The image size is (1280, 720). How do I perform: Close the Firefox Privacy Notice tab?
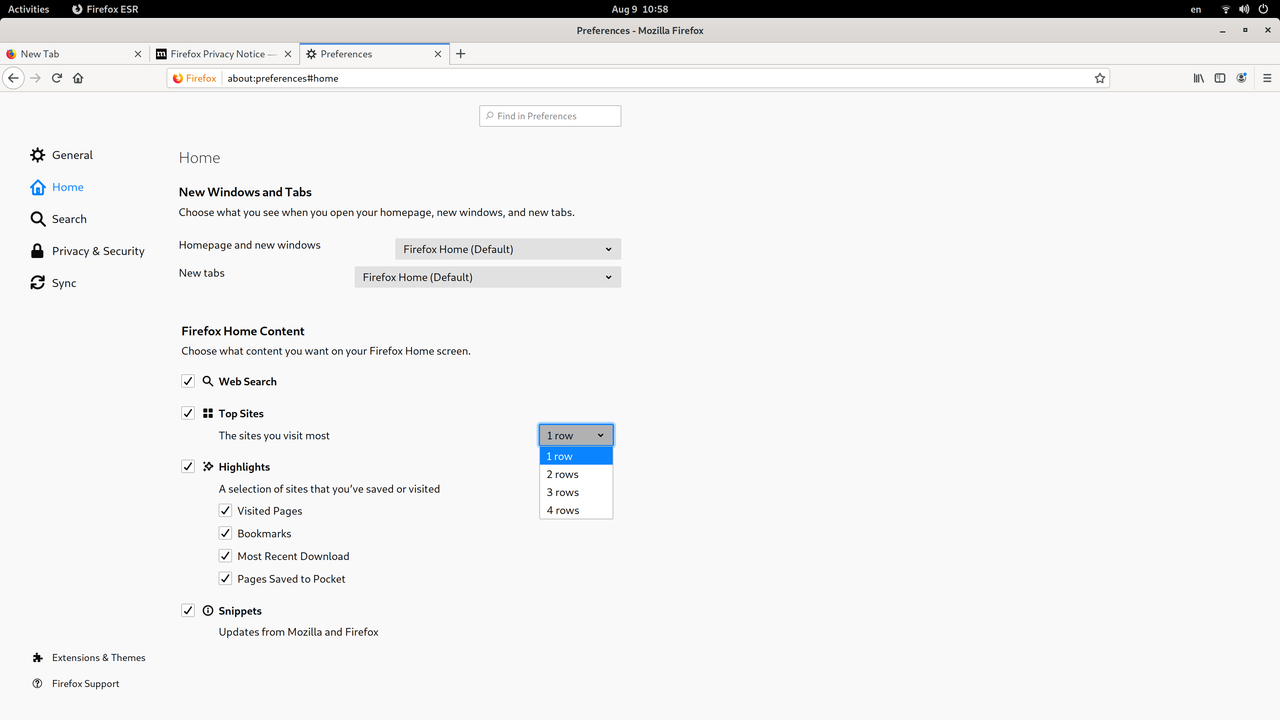(288, 54)
